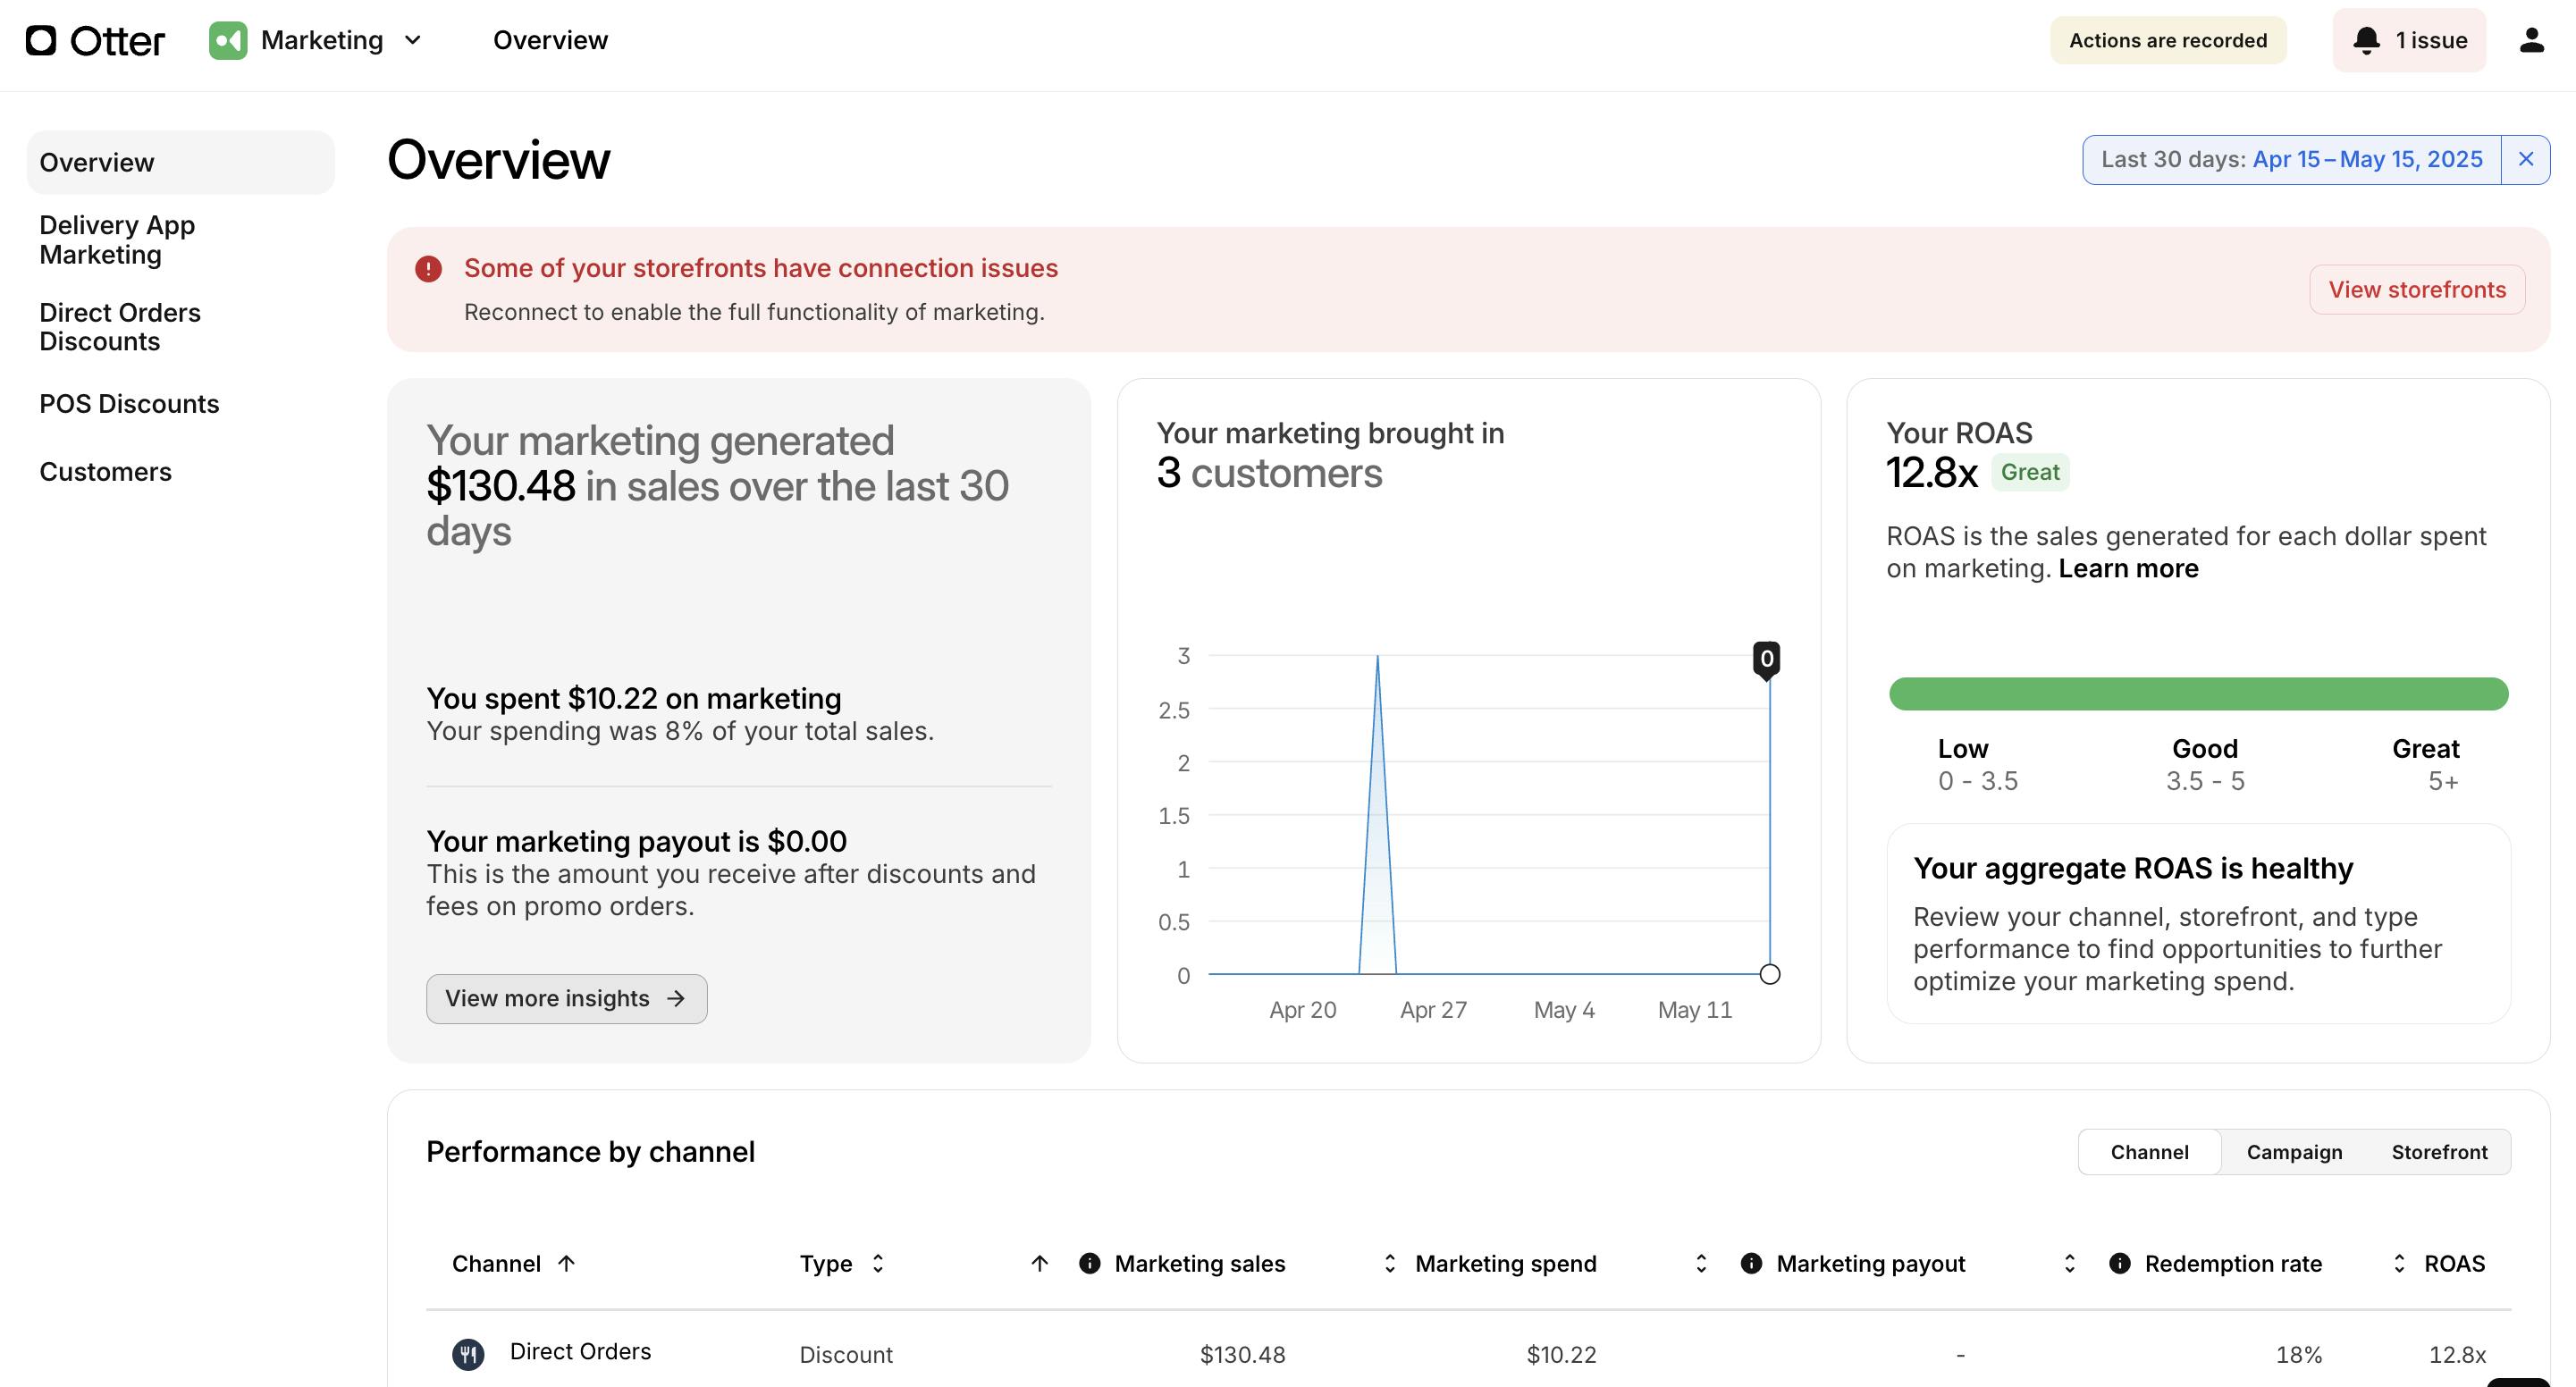Viewport: 2576px width, 1387px height.
Task: Expand the Marketing app switcher chevron
Action: tap(413, 41)
